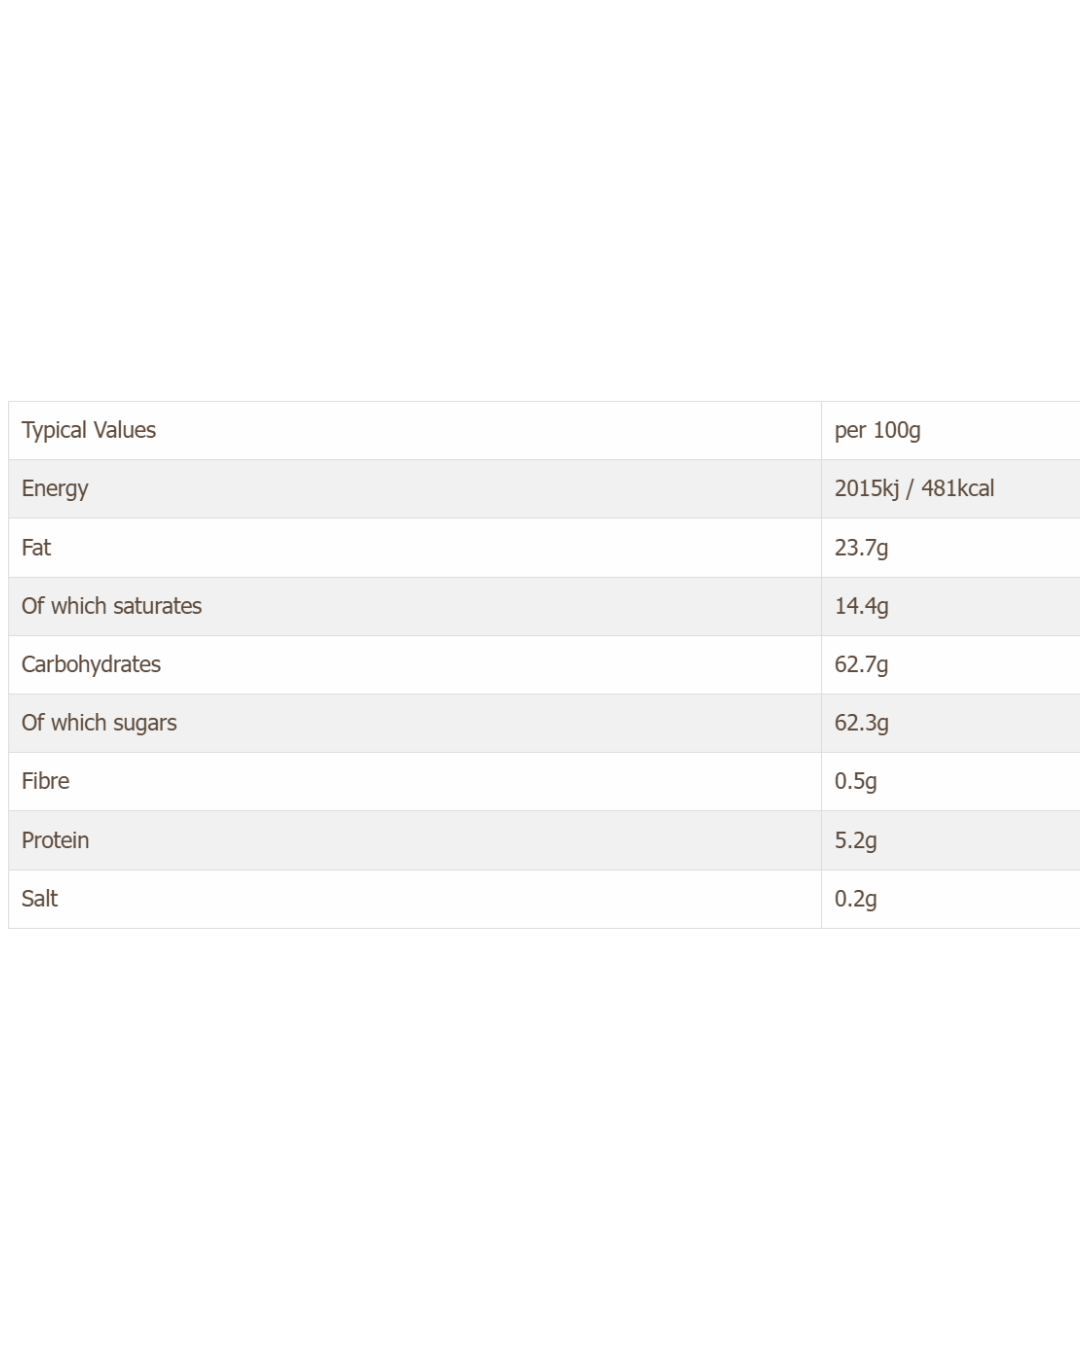Click the 23.7g fat value
Image resolution: width=1080 pixels, height=1350 pixels.
[861, 547]
